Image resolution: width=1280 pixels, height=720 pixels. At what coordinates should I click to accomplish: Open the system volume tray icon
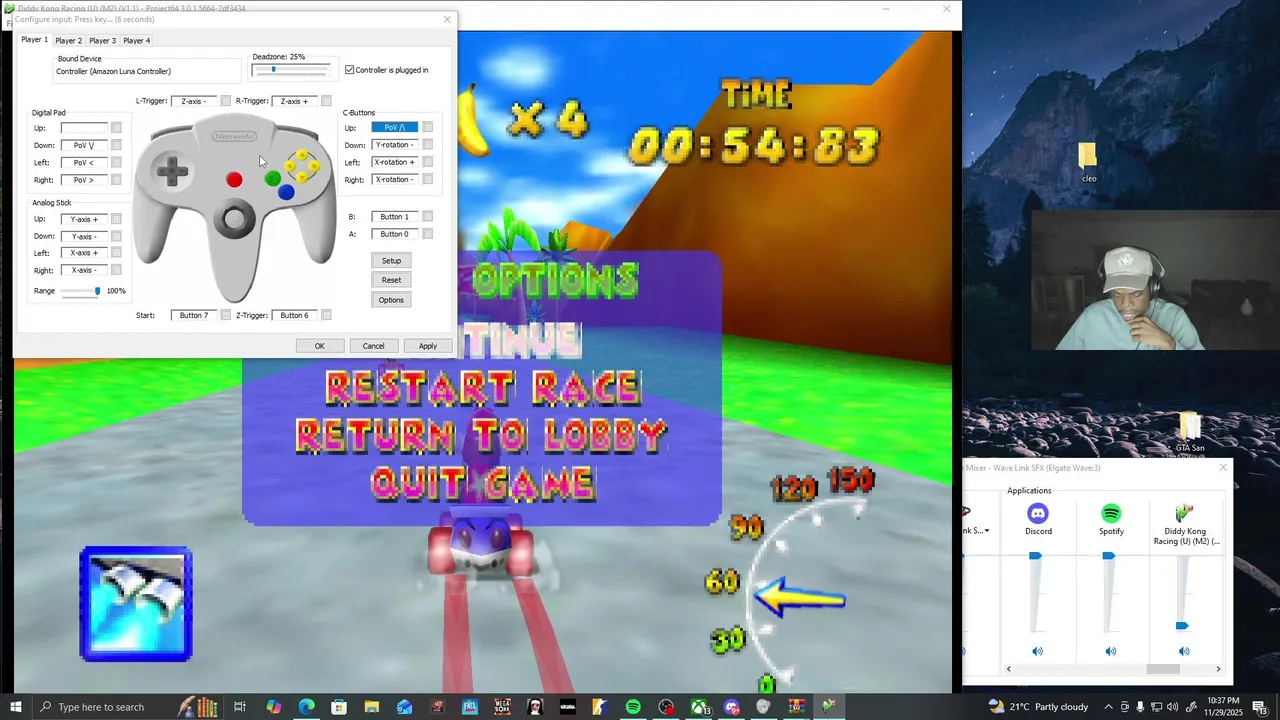(1172, 707)
